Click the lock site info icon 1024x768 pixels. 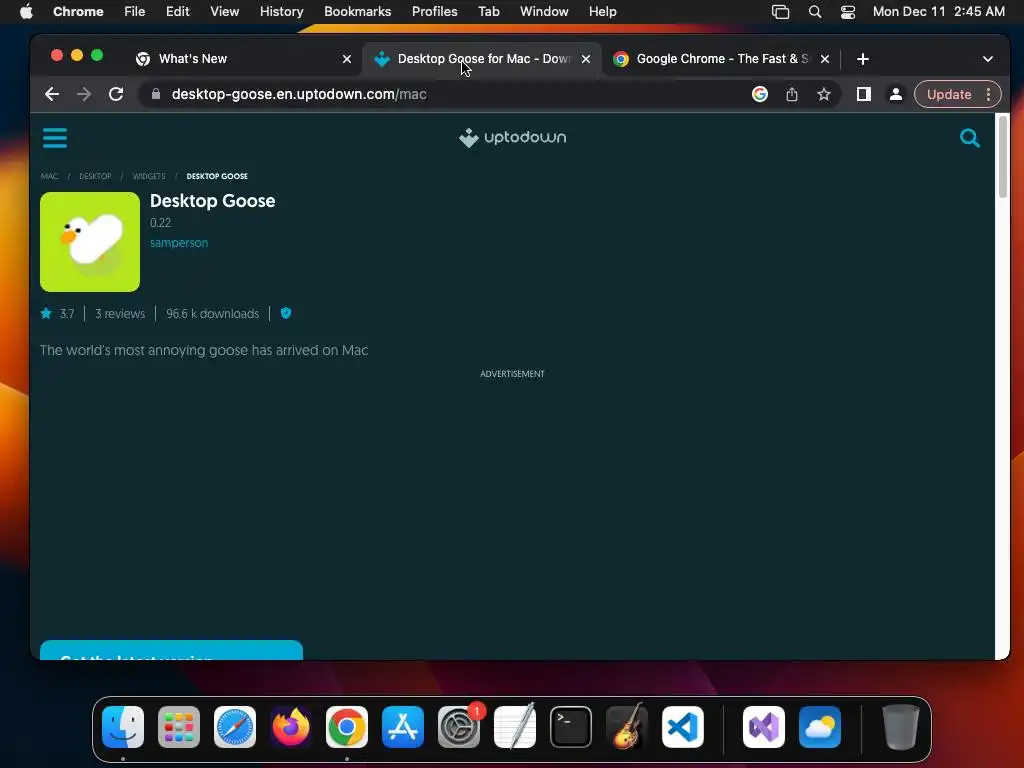click(155, 94)
